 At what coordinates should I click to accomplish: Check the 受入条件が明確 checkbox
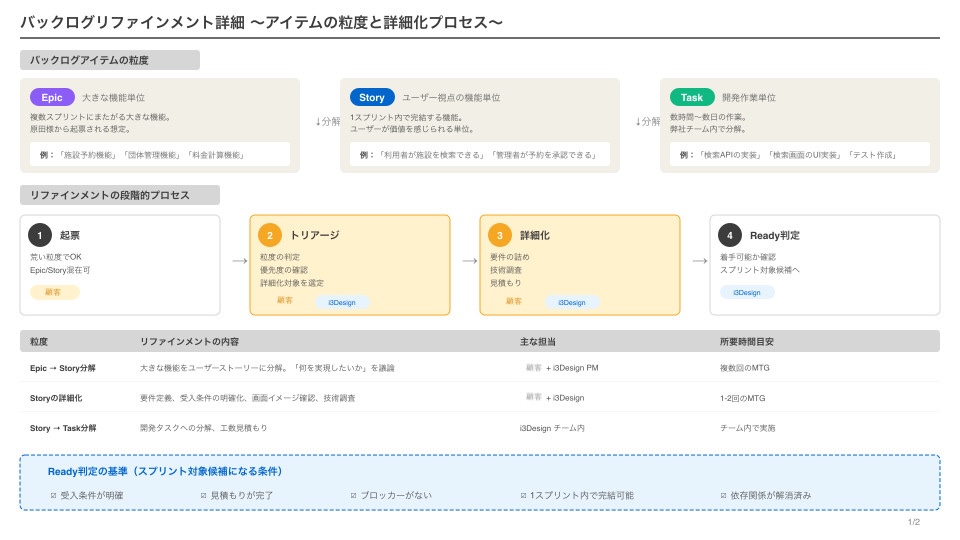[x=54, y=495]
